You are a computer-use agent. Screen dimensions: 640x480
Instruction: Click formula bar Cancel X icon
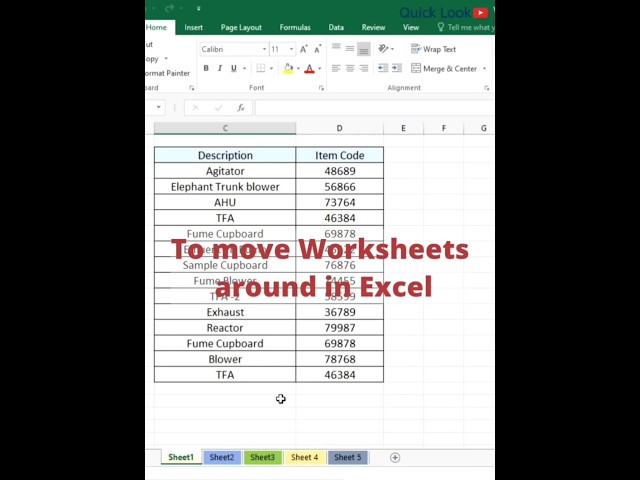coord(195,108)
